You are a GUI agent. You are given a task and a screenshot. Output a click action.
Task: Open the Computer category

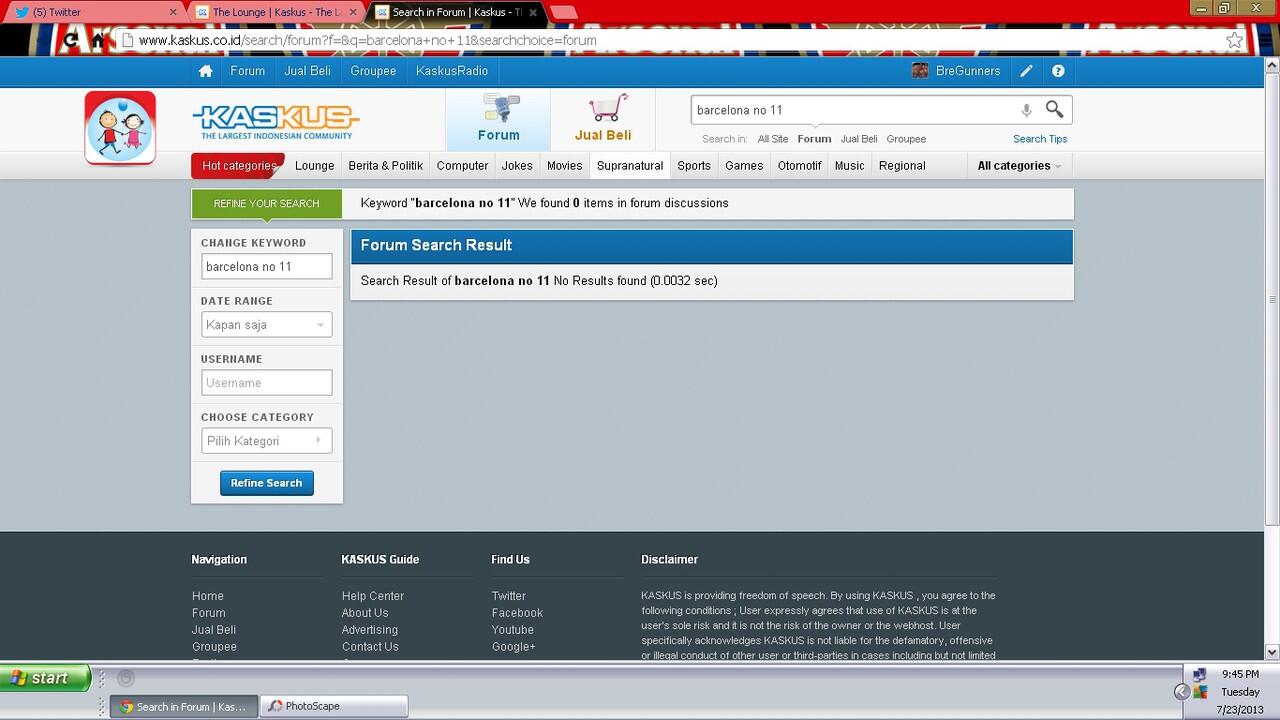click(x=462, y=166)
